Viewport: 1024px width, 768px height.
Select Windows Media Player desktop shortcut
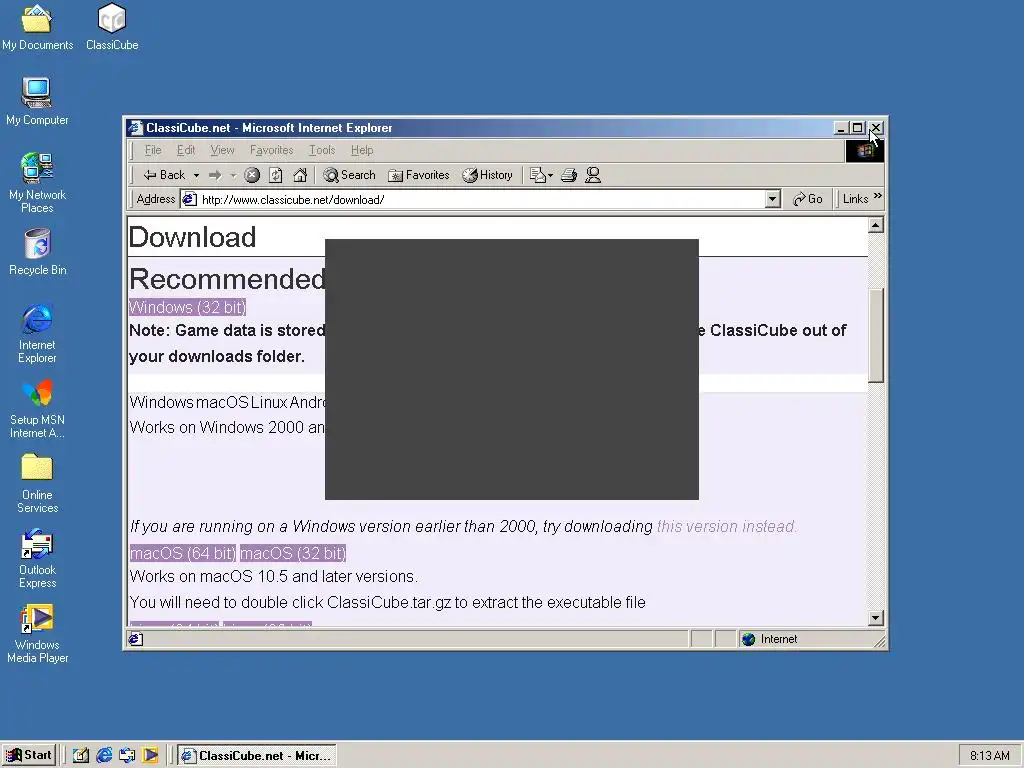[37, 633]
